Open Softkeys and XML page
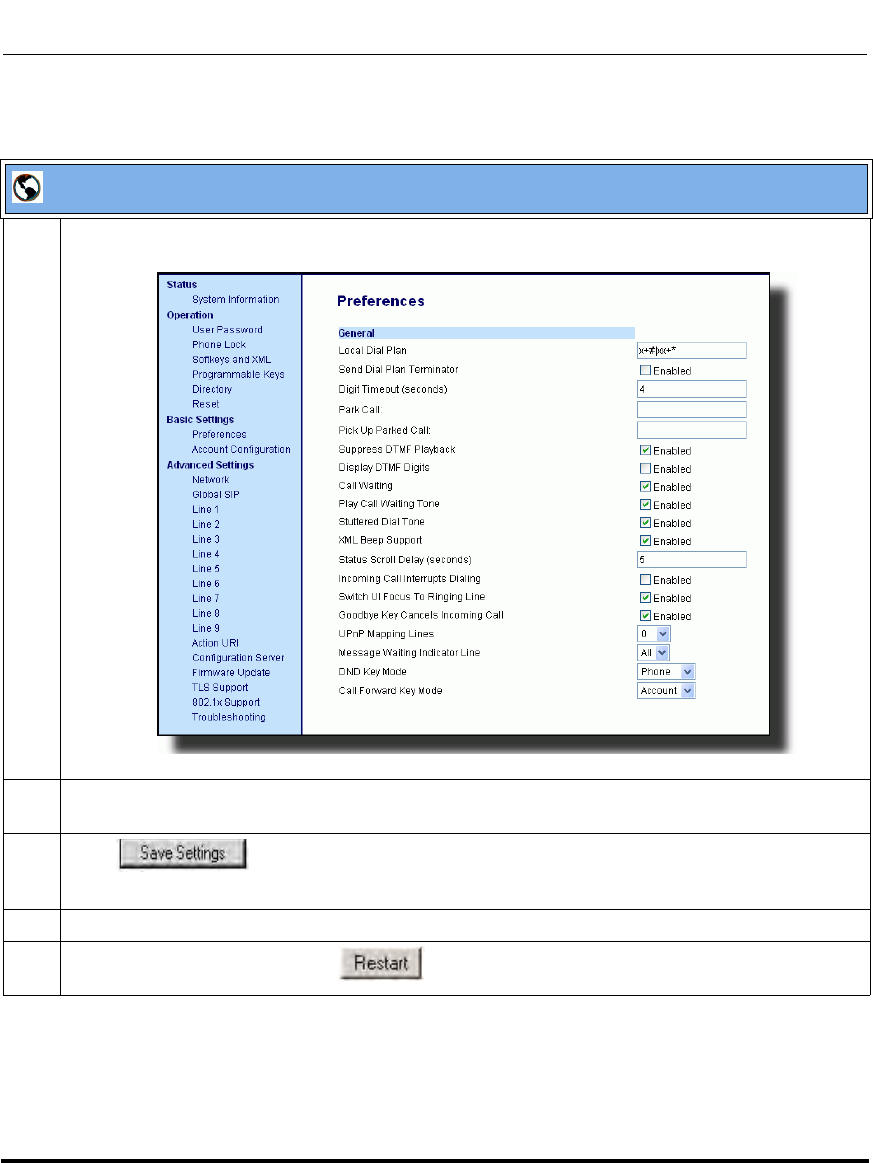873x1163 pixels. pyautogui.click(x=231, y=360)
